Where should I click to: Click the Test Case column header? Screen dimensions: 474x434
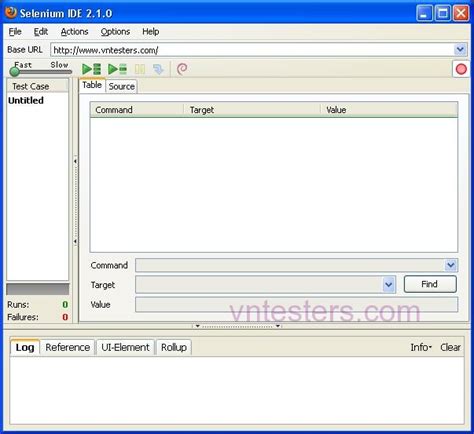click(x=38, y=86)
